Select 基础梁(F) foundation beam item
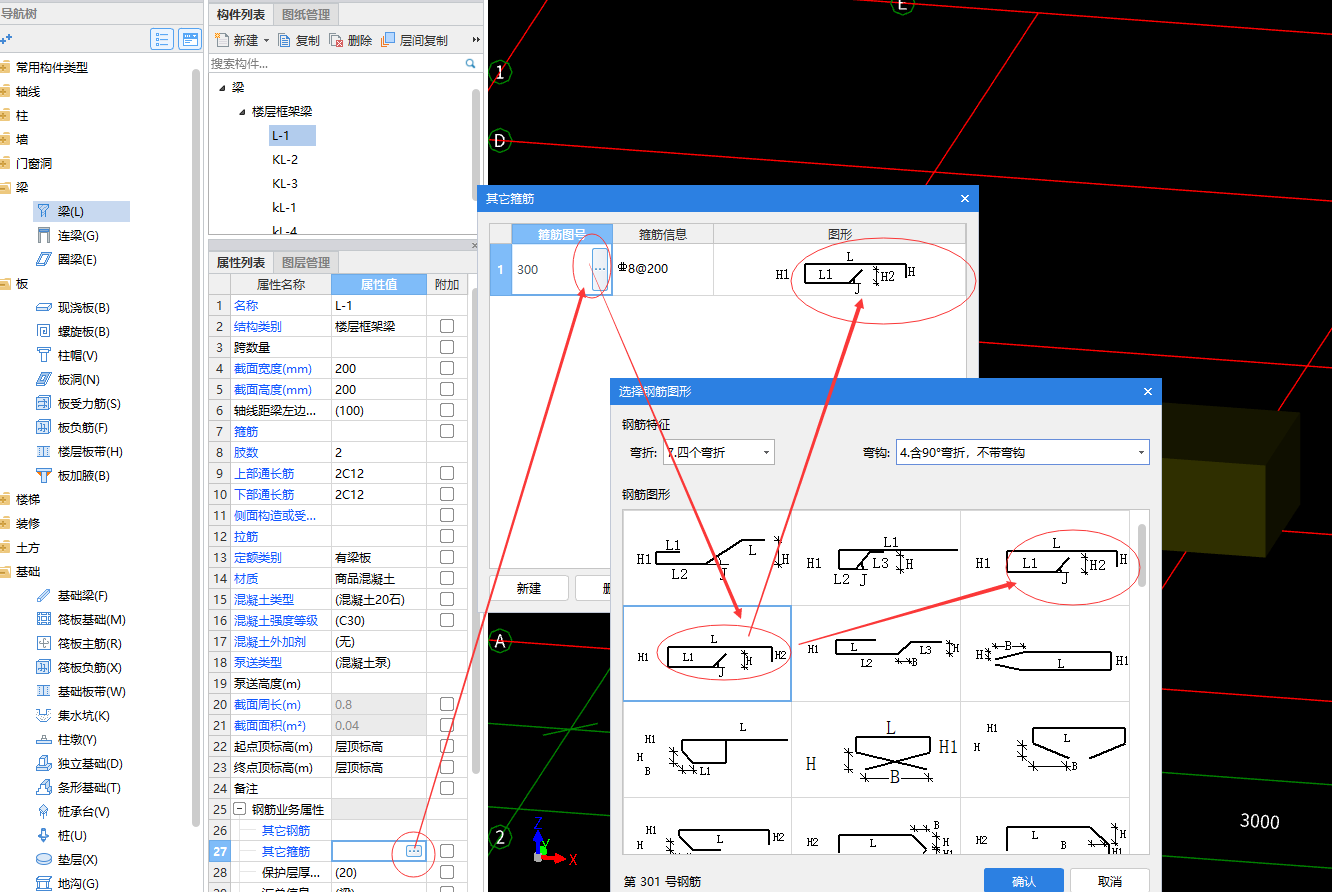The height and width of the screenshot is (892, 1332). click(x=84, y=595)
